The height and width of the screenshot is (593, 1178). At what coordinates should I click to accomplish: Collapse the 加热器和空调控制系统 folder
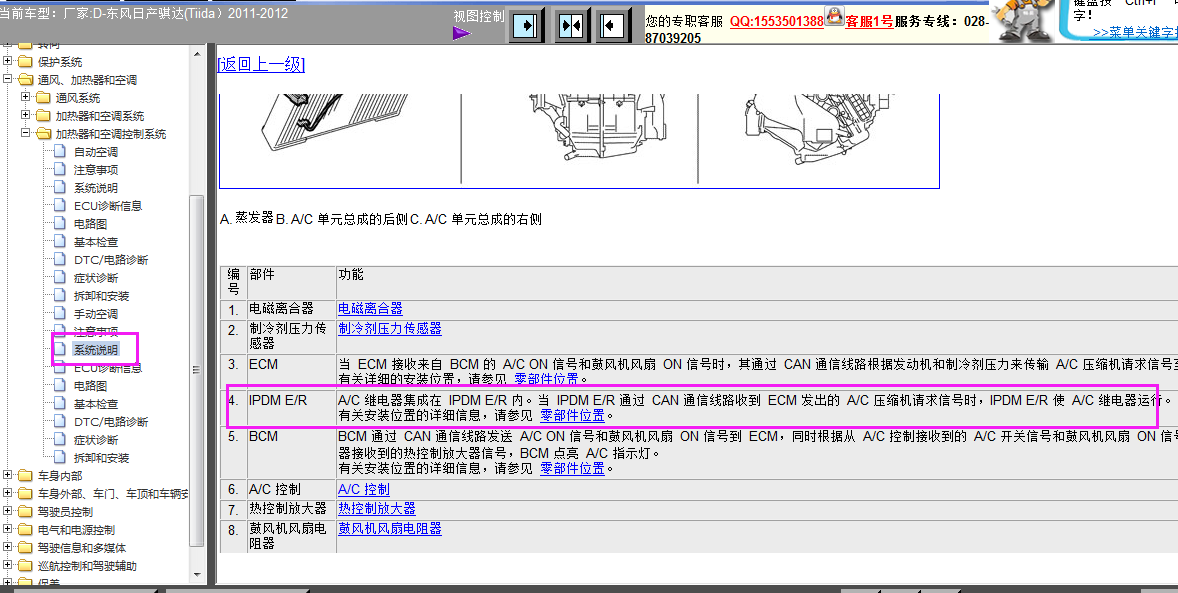[x=26, y=133]
